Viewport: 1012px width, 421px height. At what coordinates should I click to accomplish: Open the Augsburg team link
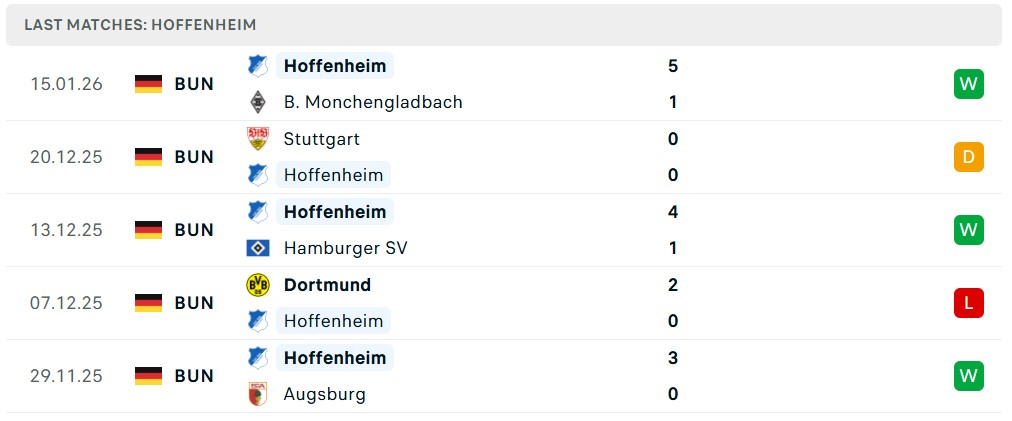[324, 394]
